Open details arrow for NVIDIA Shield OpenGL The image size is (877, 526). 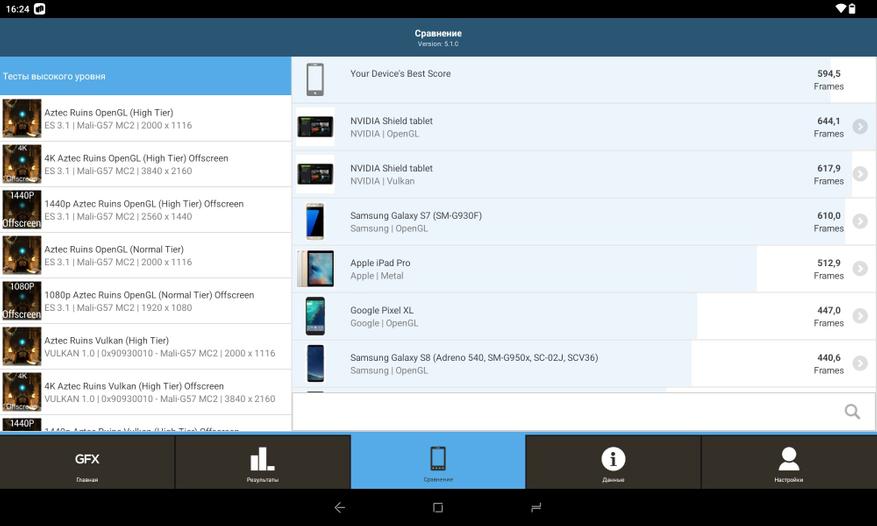pos(860,127)
